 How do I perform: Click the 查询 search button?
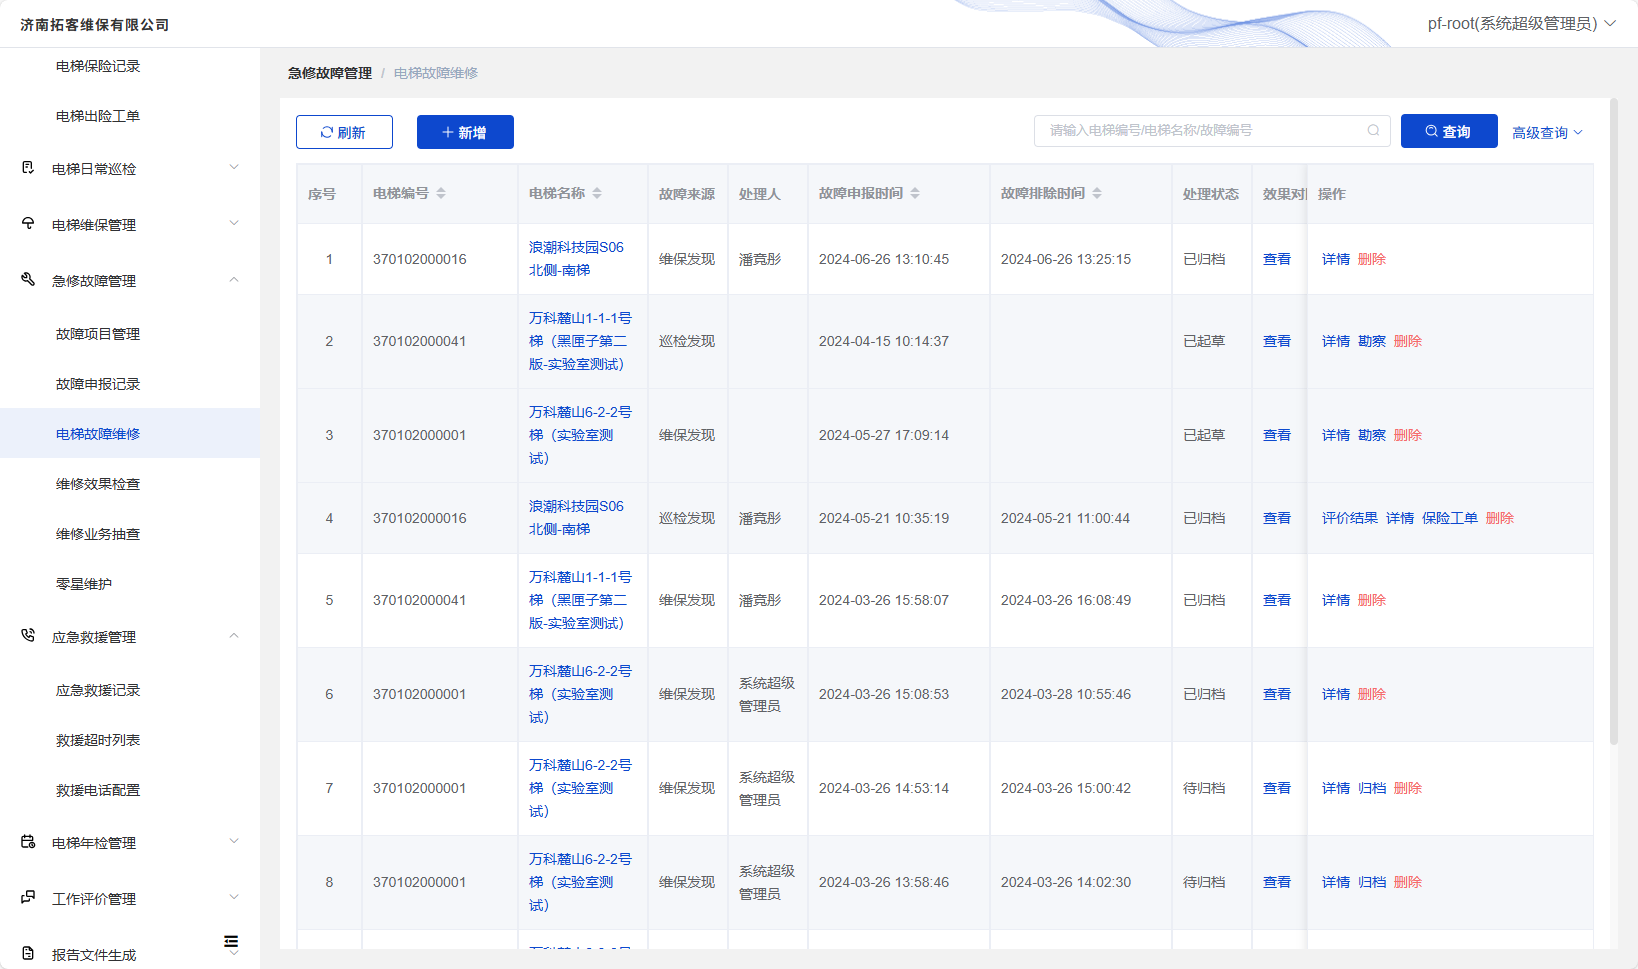pyautogui.click(x=1449, y=131)
